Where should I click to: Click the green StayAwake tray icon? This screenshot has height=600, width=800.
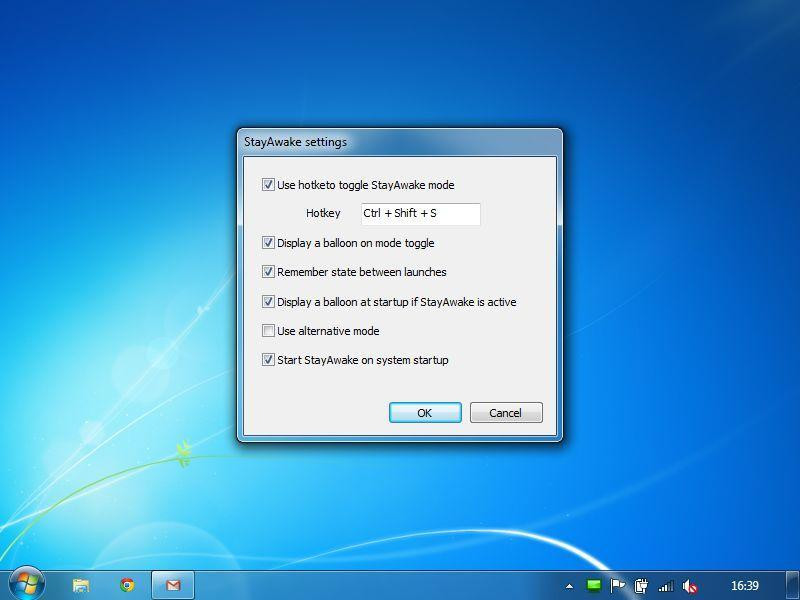593,586
